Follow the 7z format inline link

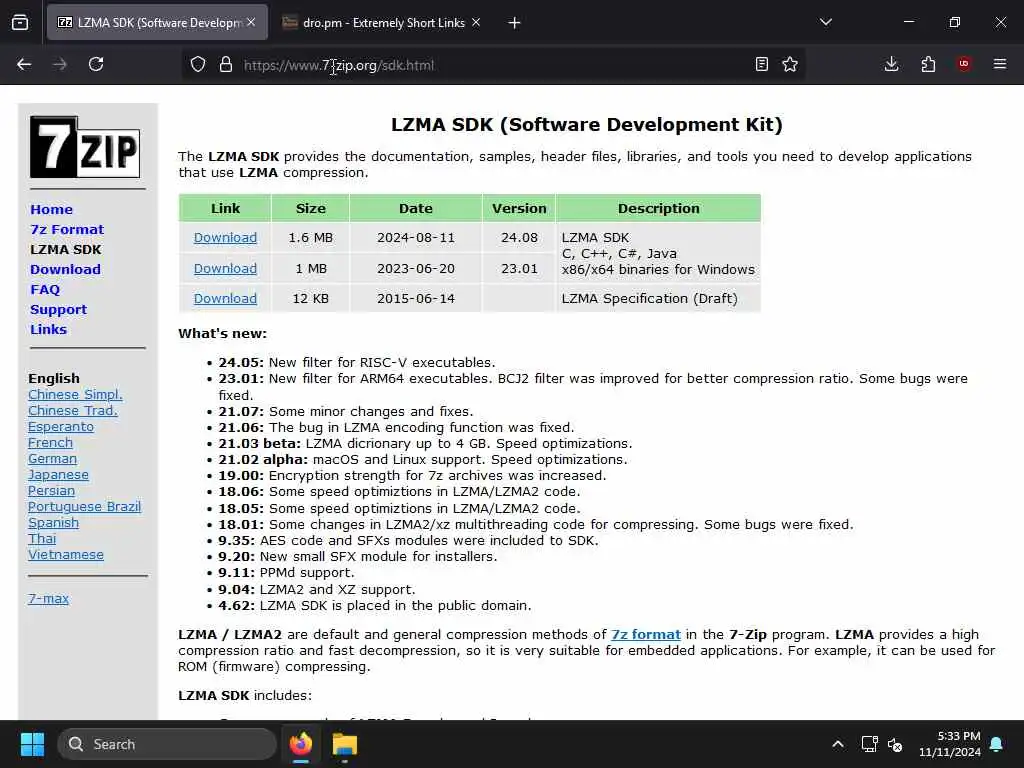click(646, 635)
